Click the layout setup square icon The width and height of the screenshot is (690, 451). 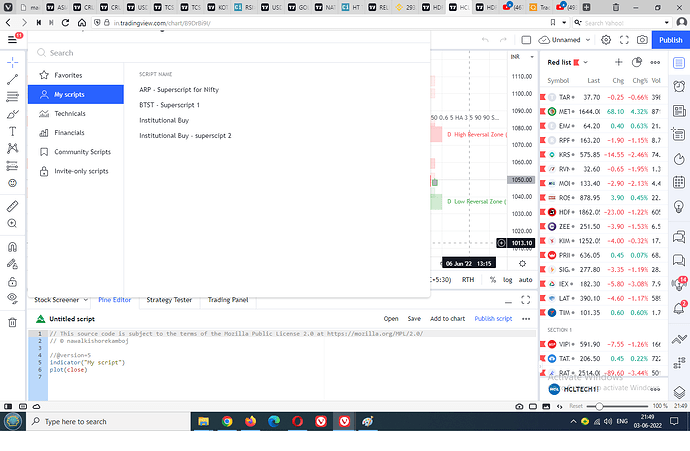pos(526,40)
